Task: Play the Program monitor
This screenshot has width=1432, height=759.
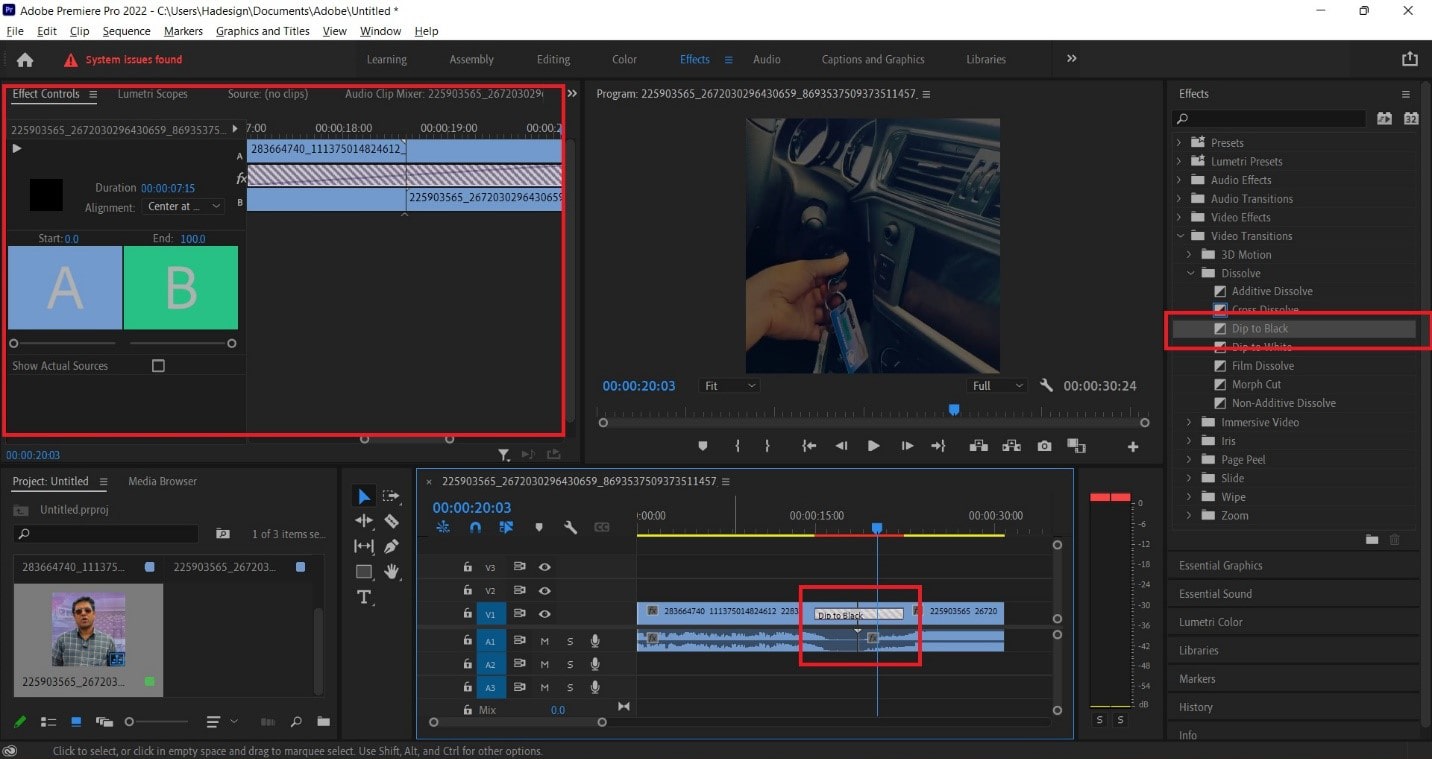Action: 874,446
